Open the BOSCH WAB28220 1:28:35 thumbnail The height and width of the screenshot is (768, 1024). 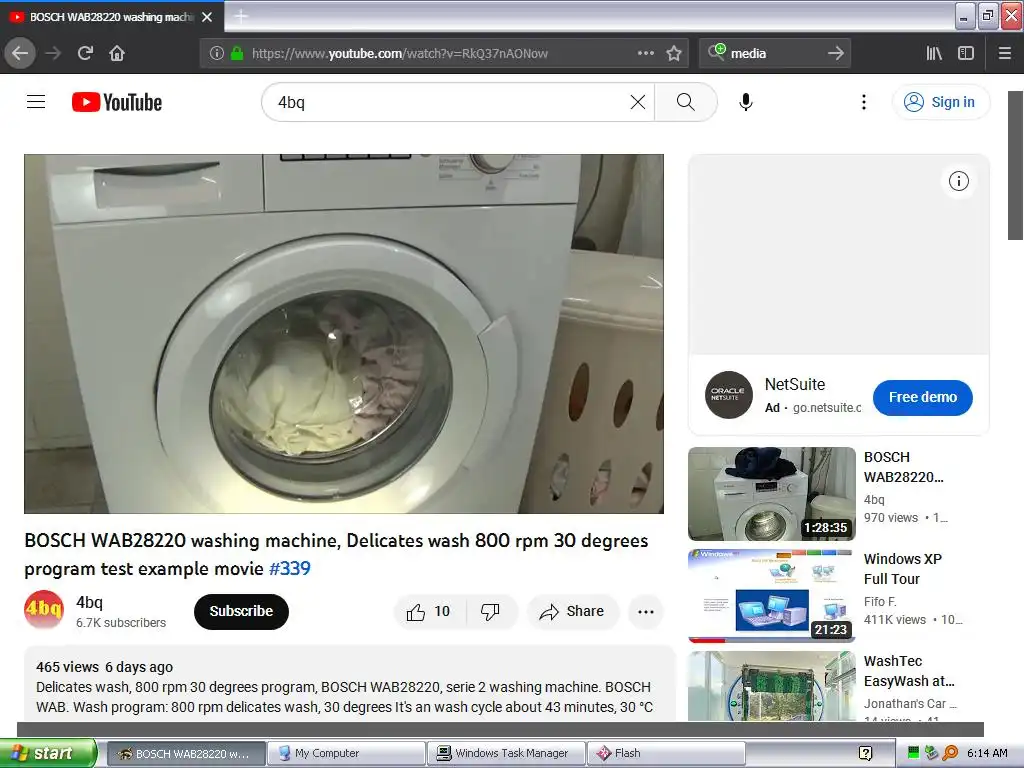[x=772, y=494]
